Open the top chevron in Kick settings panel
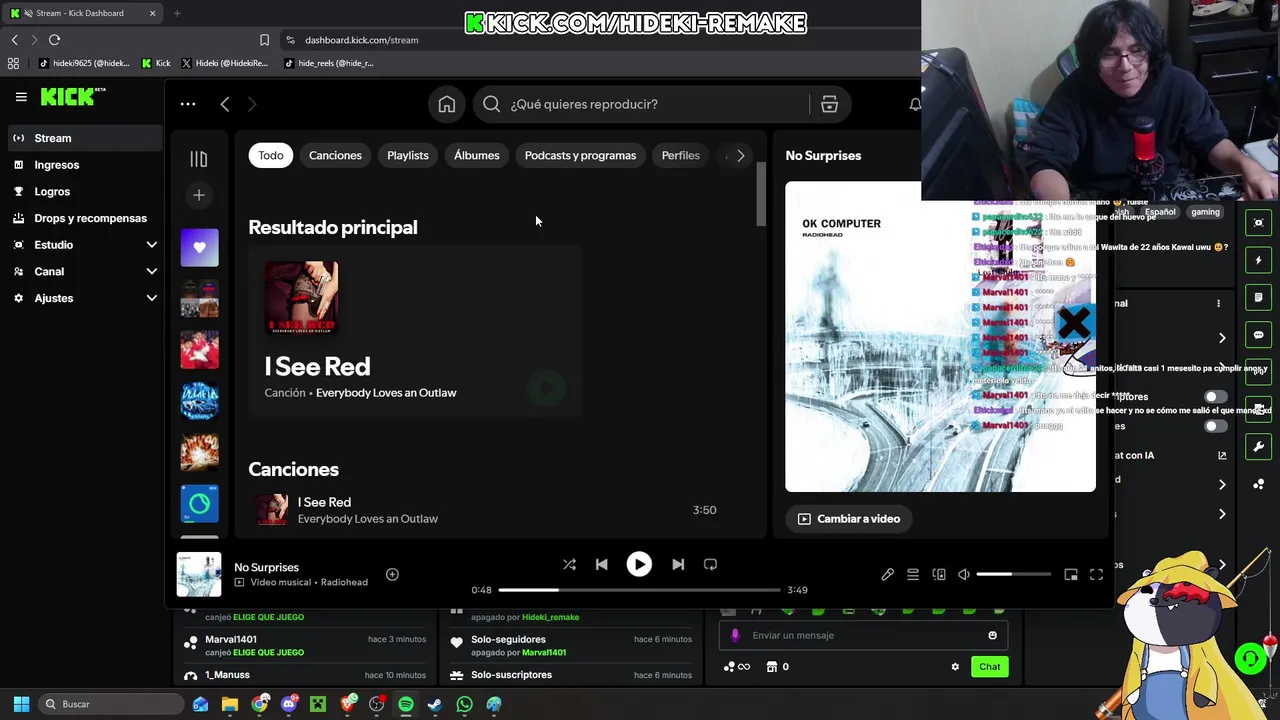 (1222, 338)
